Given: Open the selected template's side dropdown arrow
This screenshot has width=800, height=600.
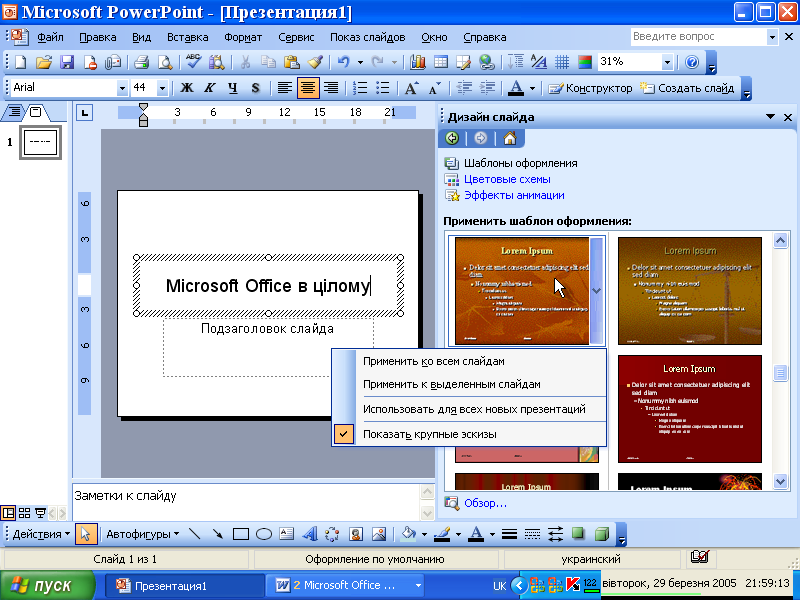Looking at the screenshot, I should [x=596, y=291].
